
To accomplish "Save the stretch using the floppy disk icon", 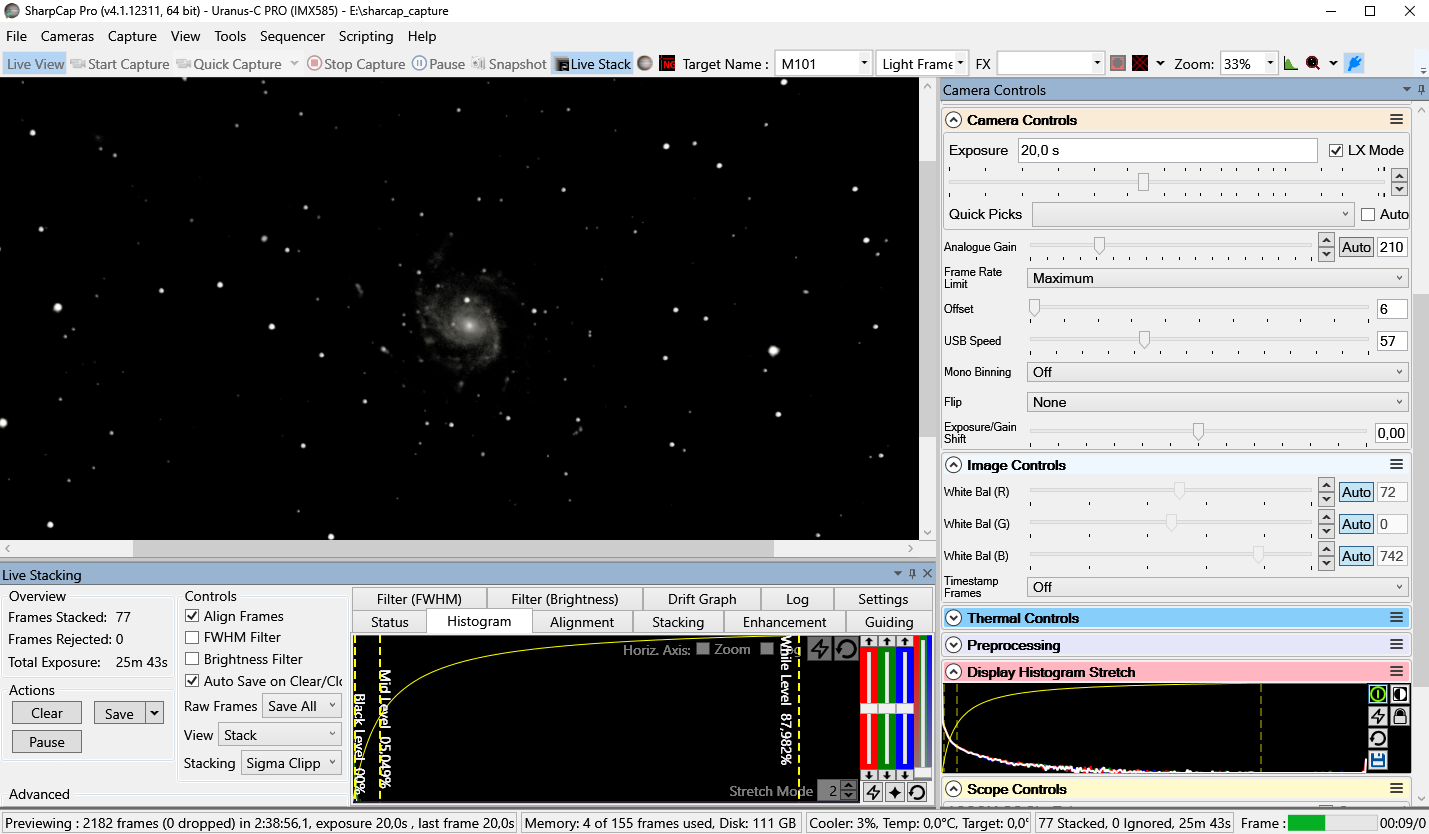I will [x=1378, y=760].
